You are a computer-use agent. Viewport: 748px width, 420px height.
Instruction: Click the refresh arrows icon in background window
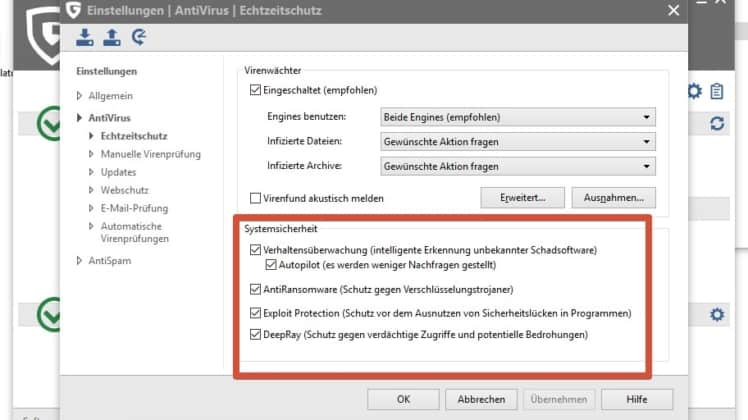717,124
